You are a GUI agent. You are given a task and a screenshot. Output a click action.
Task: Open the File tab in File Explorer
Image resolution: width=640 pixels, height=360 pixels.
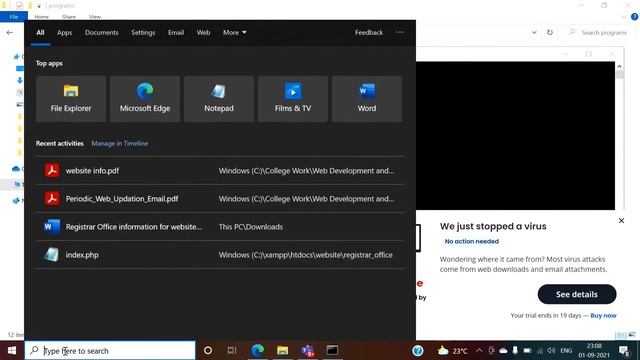coord(14,17)
